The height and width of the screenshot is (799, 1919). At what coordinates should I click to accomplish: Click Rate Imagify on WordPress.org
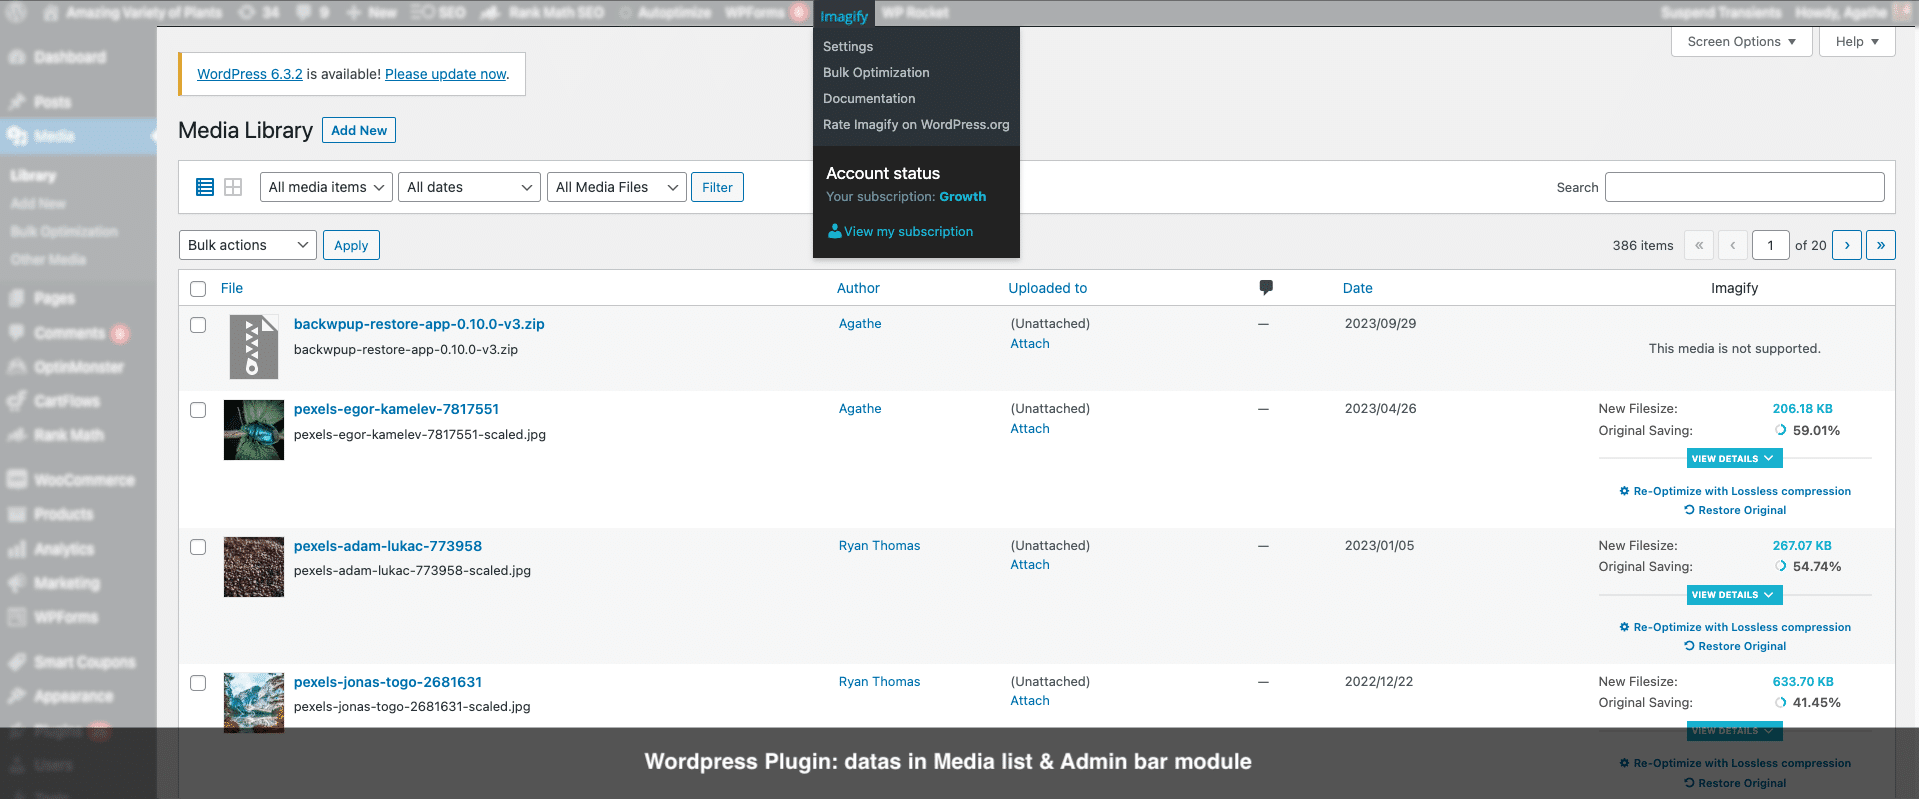pos(916,124)
